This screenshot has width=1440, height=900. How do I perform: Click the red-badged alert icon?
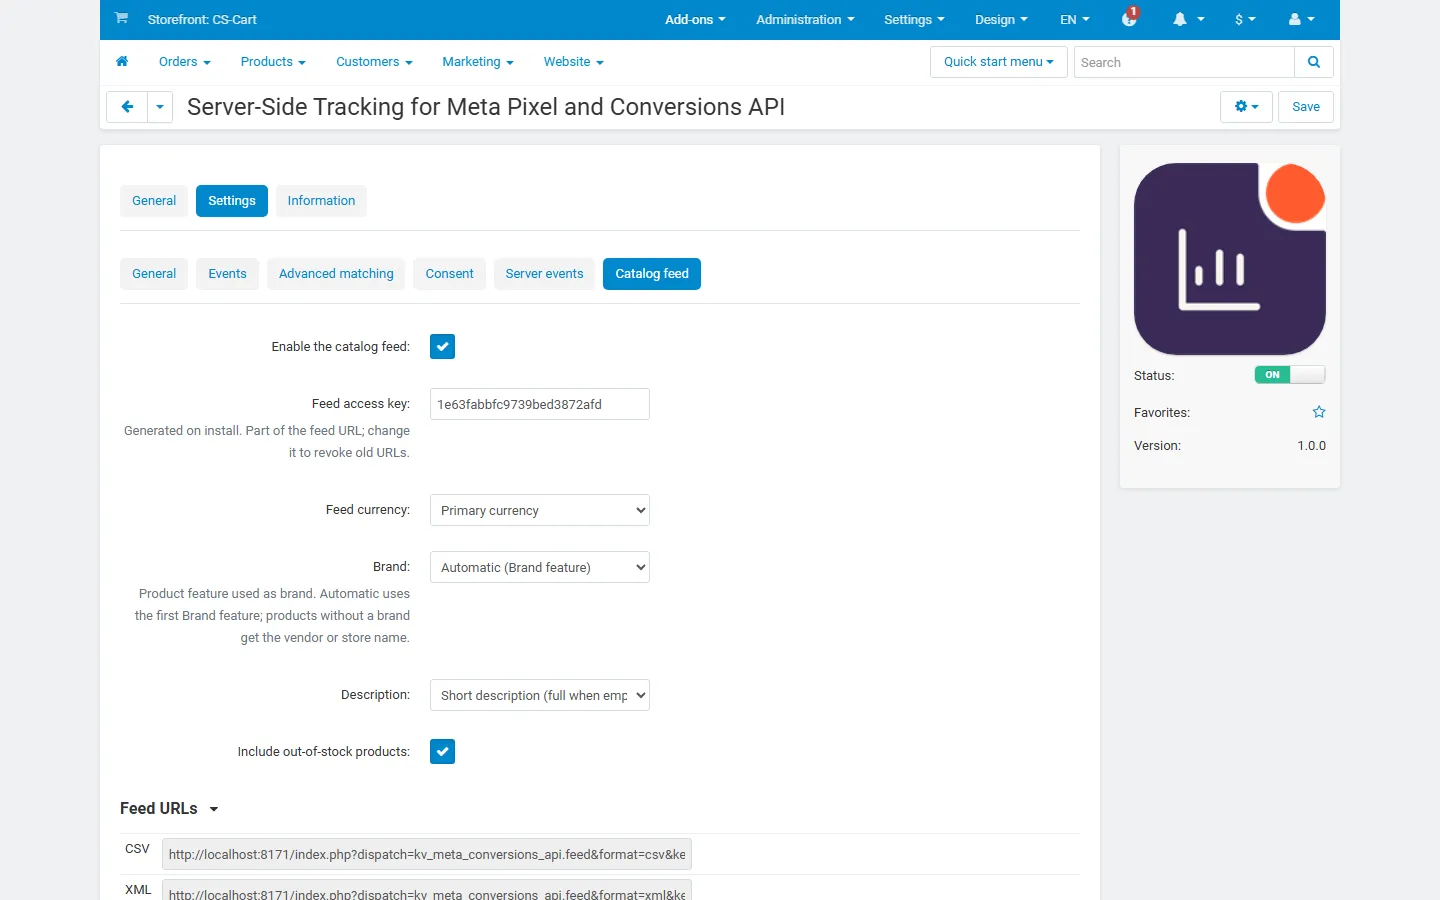(x=1130, y=18)
